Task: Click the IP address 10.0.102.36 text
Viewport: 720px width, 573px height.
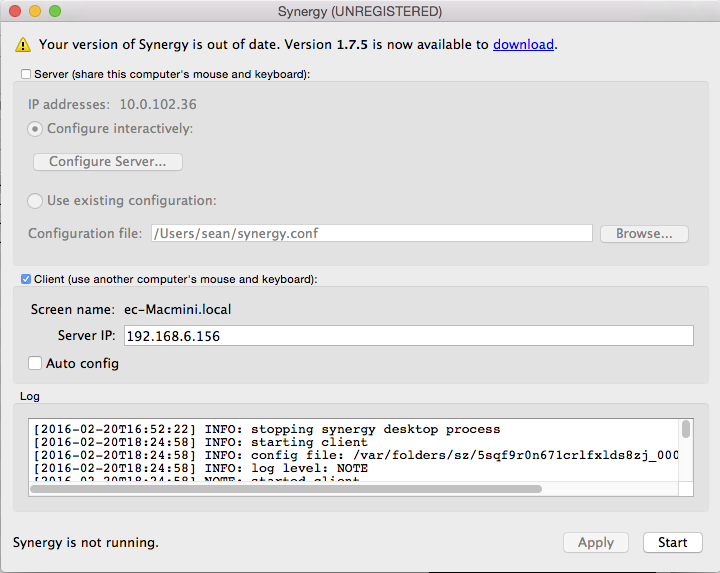Action: point(158,105)
